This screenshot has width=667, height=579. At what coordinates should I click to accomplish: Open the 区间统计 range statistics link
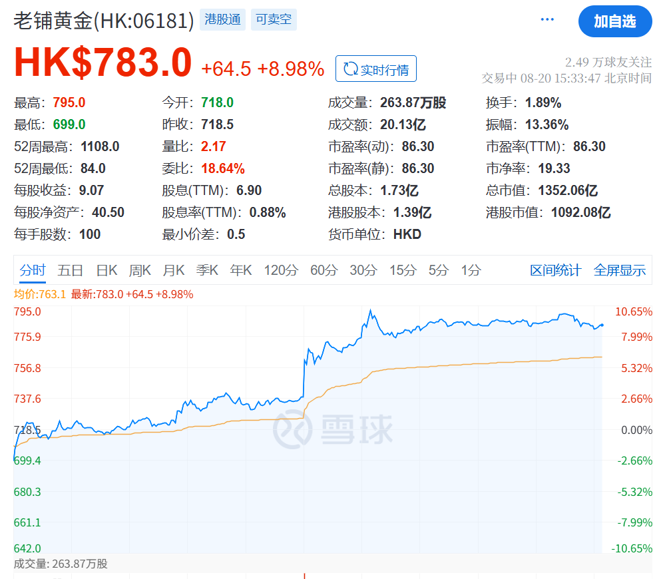click(x=555, y=270)
